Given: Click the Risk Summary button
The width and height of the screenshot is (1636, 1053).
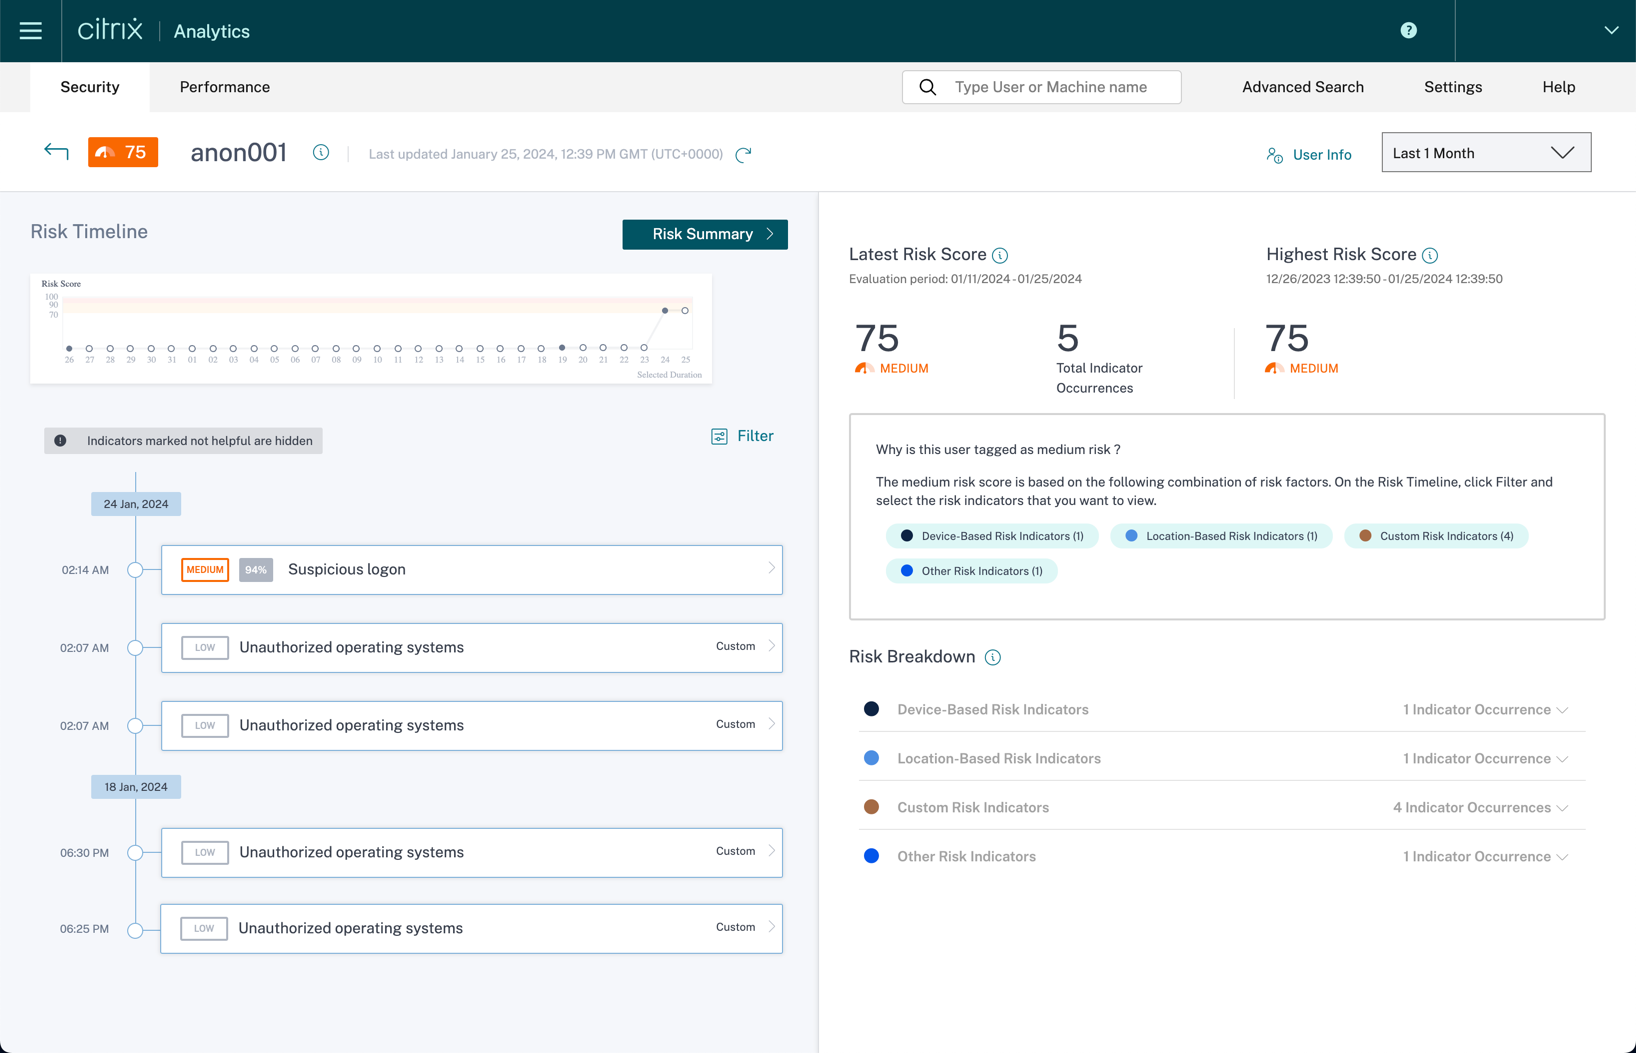Looking at the screenshot, I should coord(704,234).
